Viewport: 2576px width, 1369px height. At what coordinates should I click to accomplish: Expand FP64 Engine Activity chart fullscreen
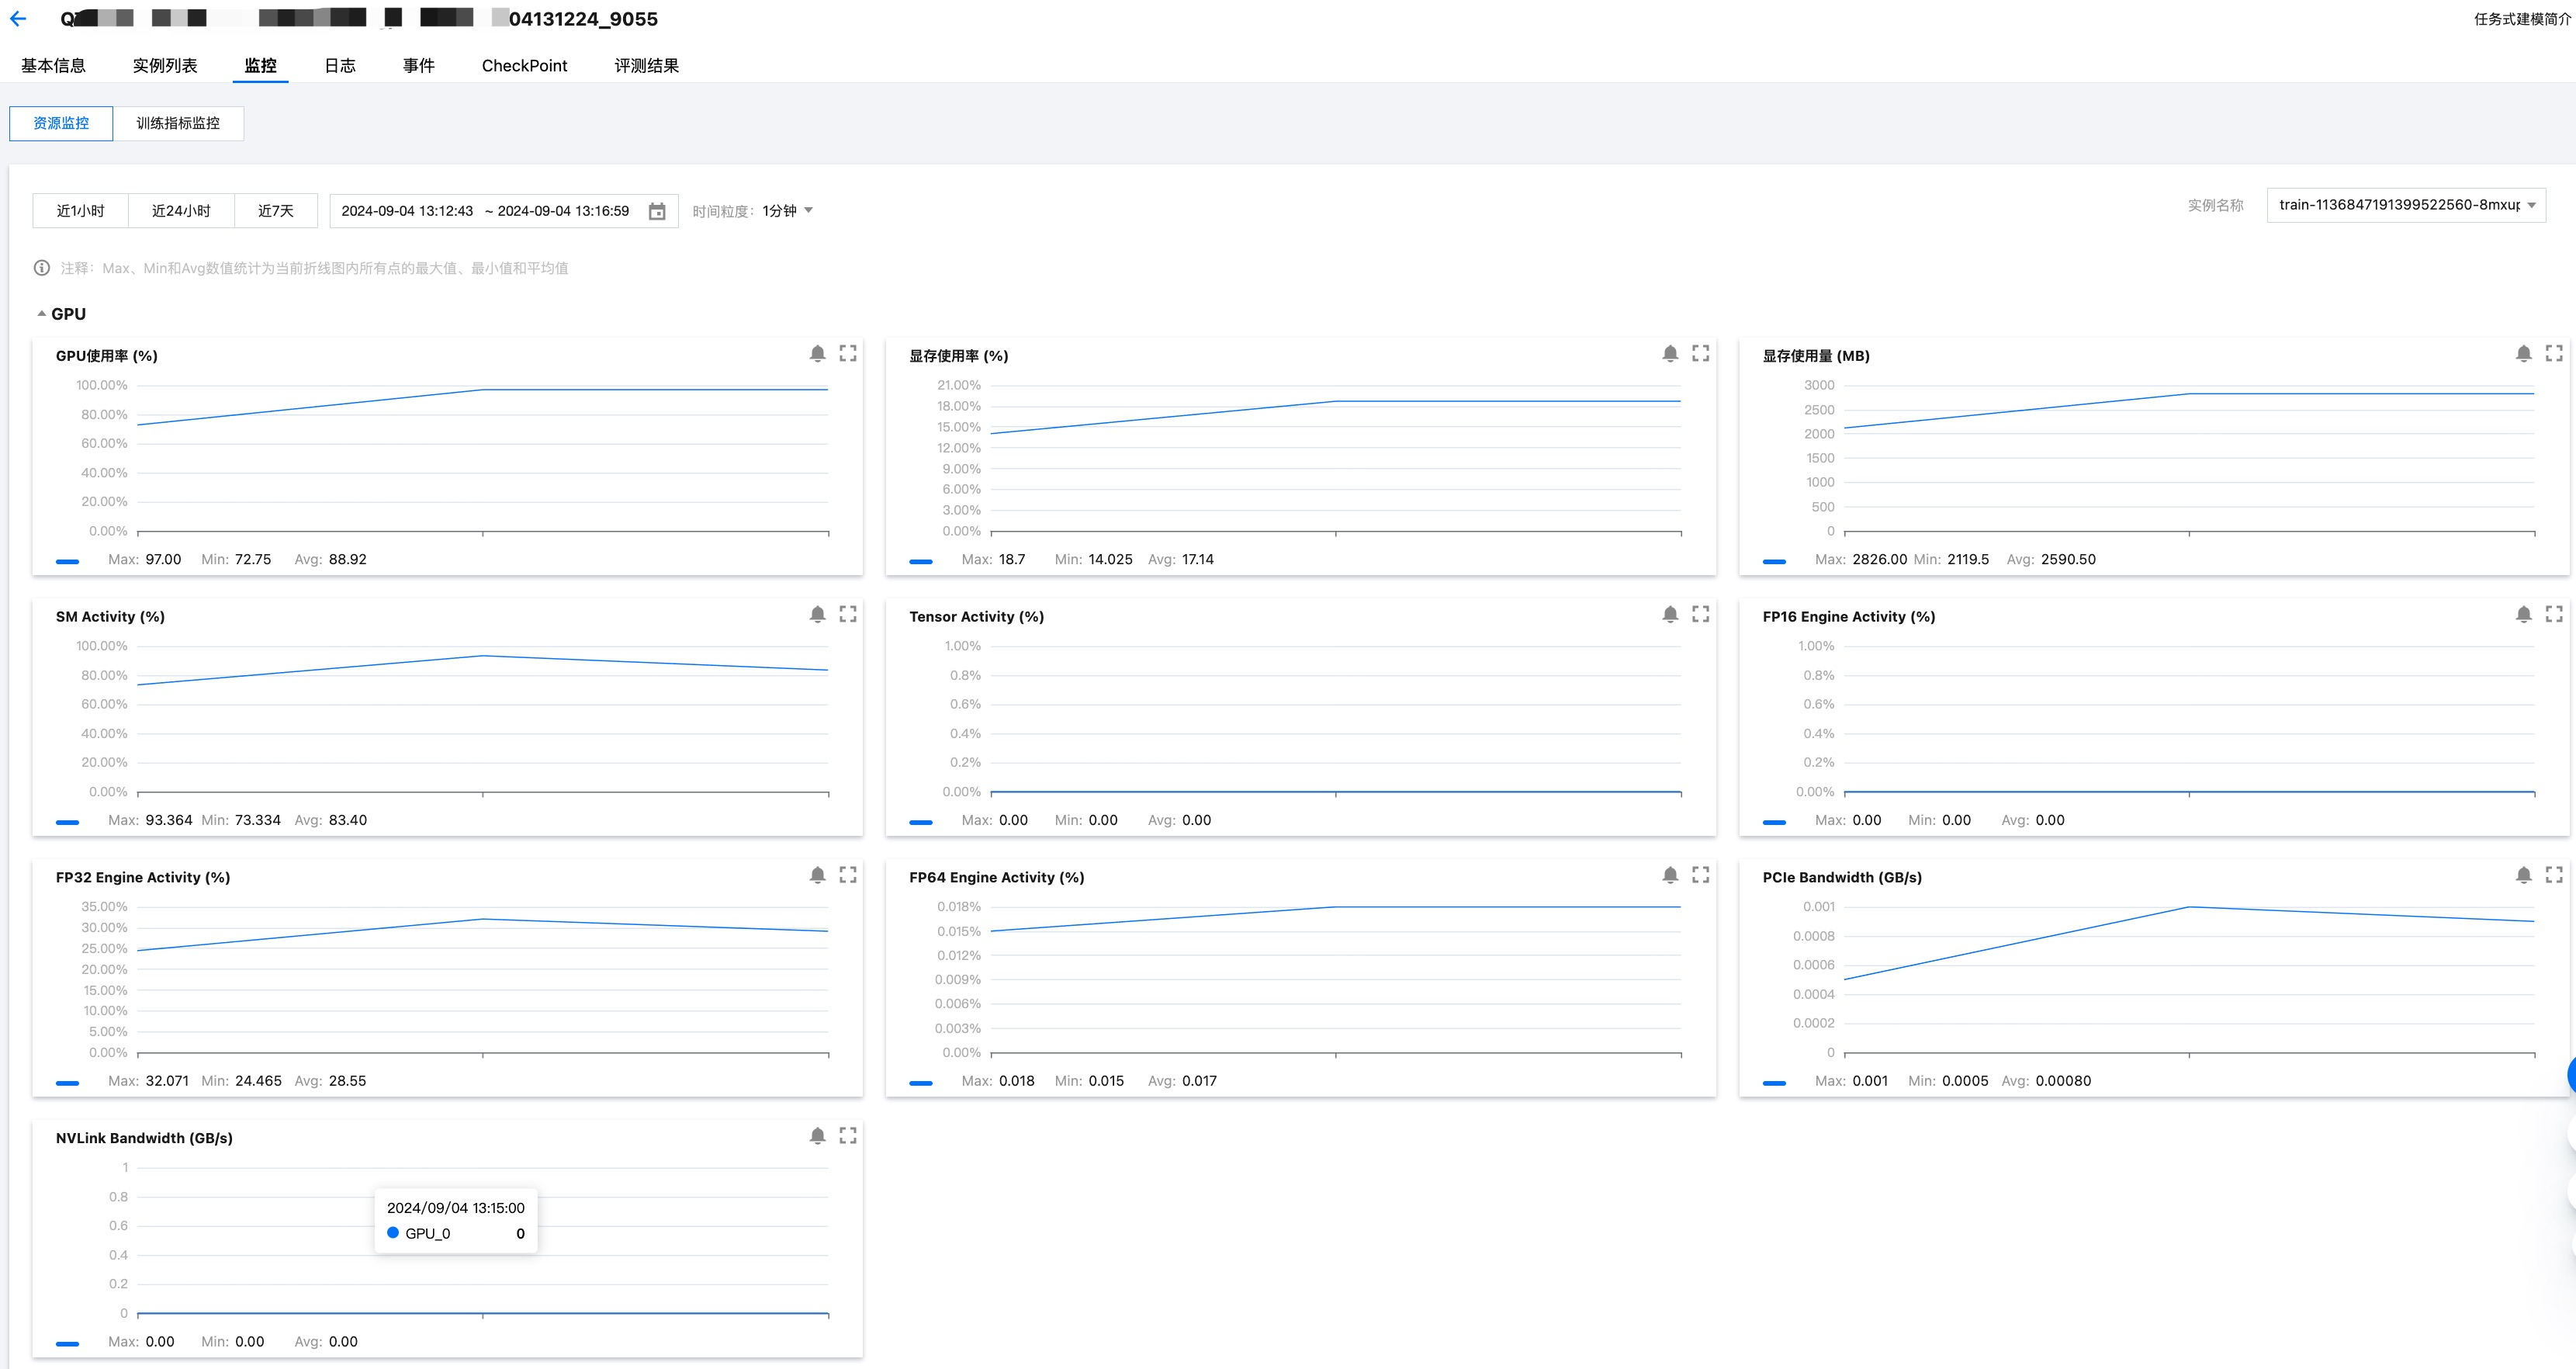pos(1701,876)
